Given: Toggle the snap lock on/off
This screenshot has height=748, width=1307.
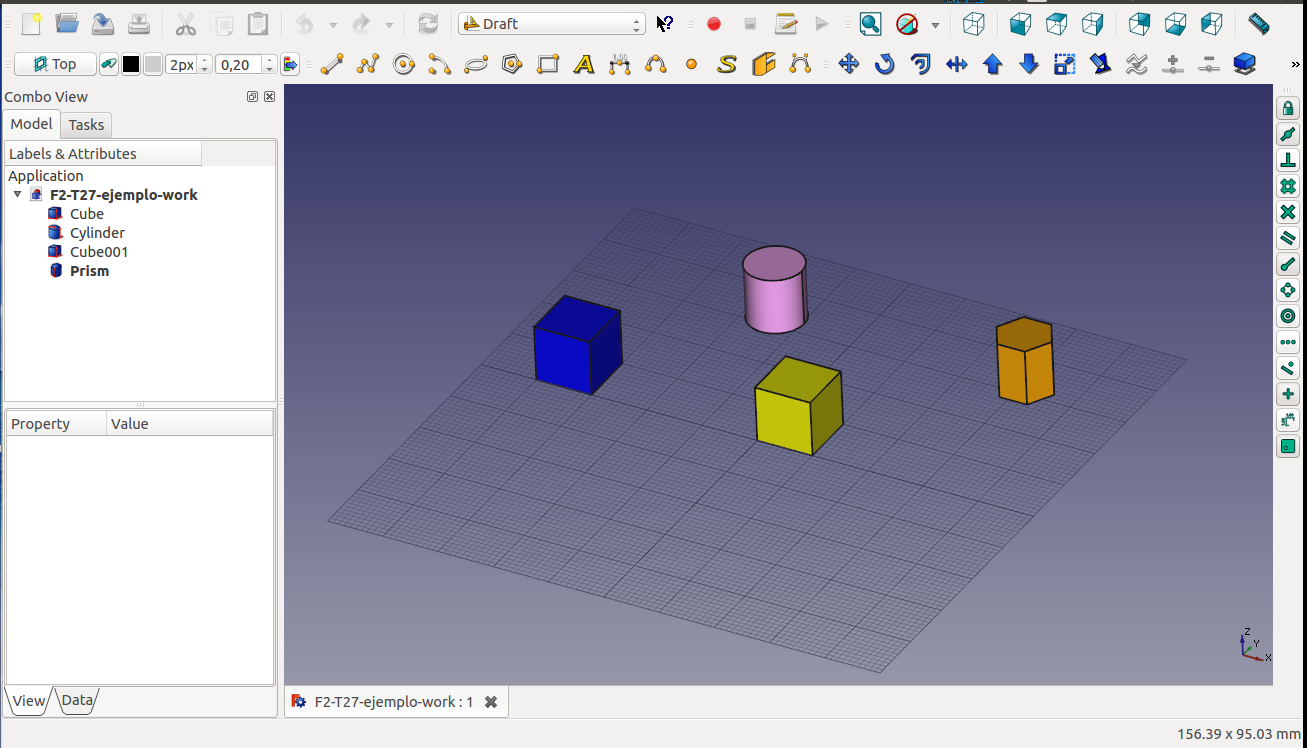Looking at the screenshot, I should [x=1288, y=109].
